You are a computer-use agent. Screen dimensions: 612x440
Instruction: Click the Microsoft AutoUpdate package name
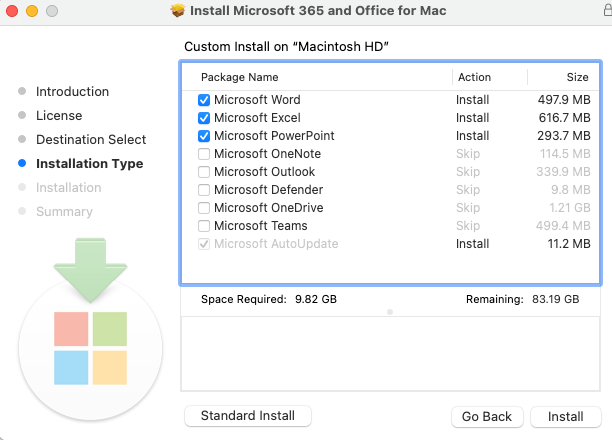pos(276,244)
